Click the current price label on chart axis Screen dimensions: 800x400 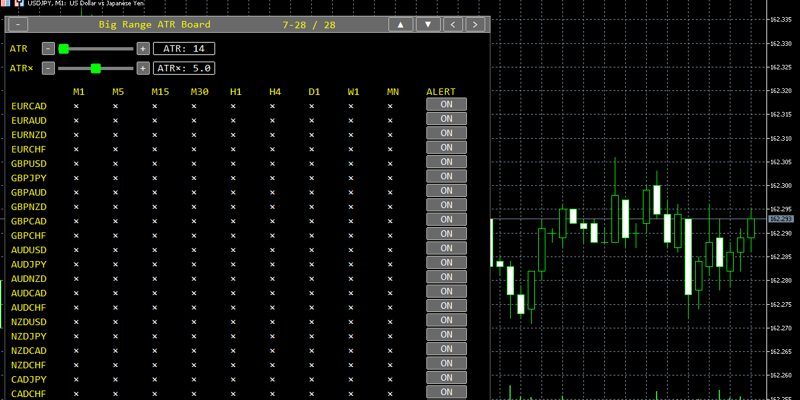781,219
